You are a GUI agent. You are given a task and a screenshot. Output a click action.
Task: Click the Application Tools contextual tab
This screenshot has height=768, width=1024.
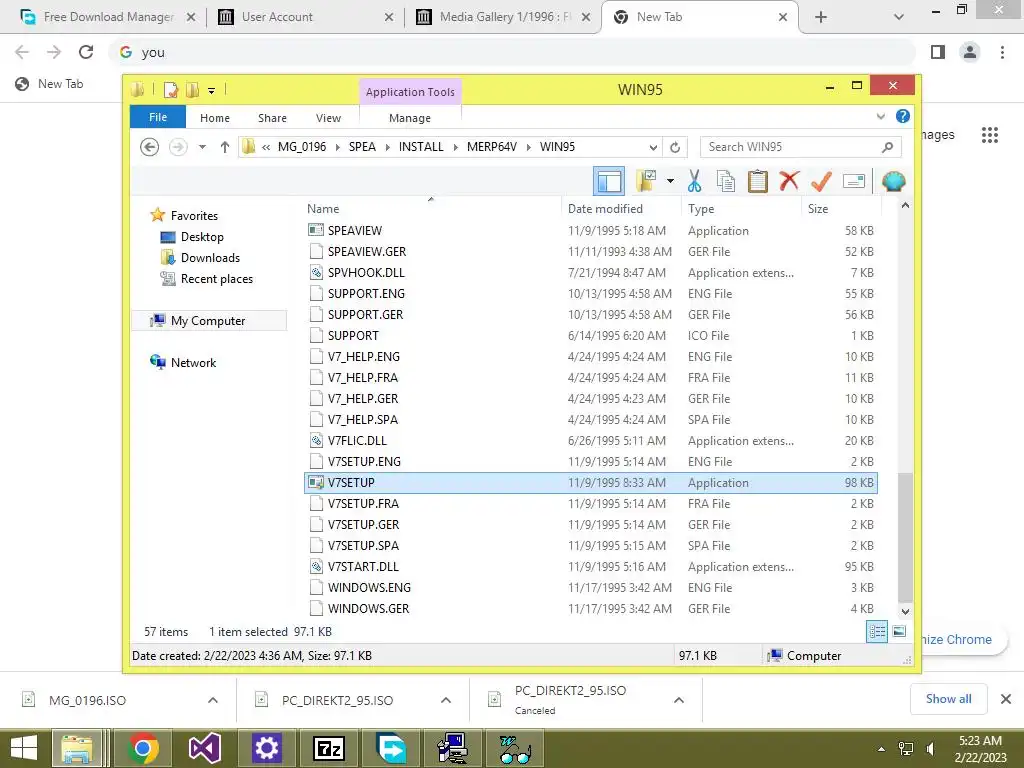click(410, 91)
